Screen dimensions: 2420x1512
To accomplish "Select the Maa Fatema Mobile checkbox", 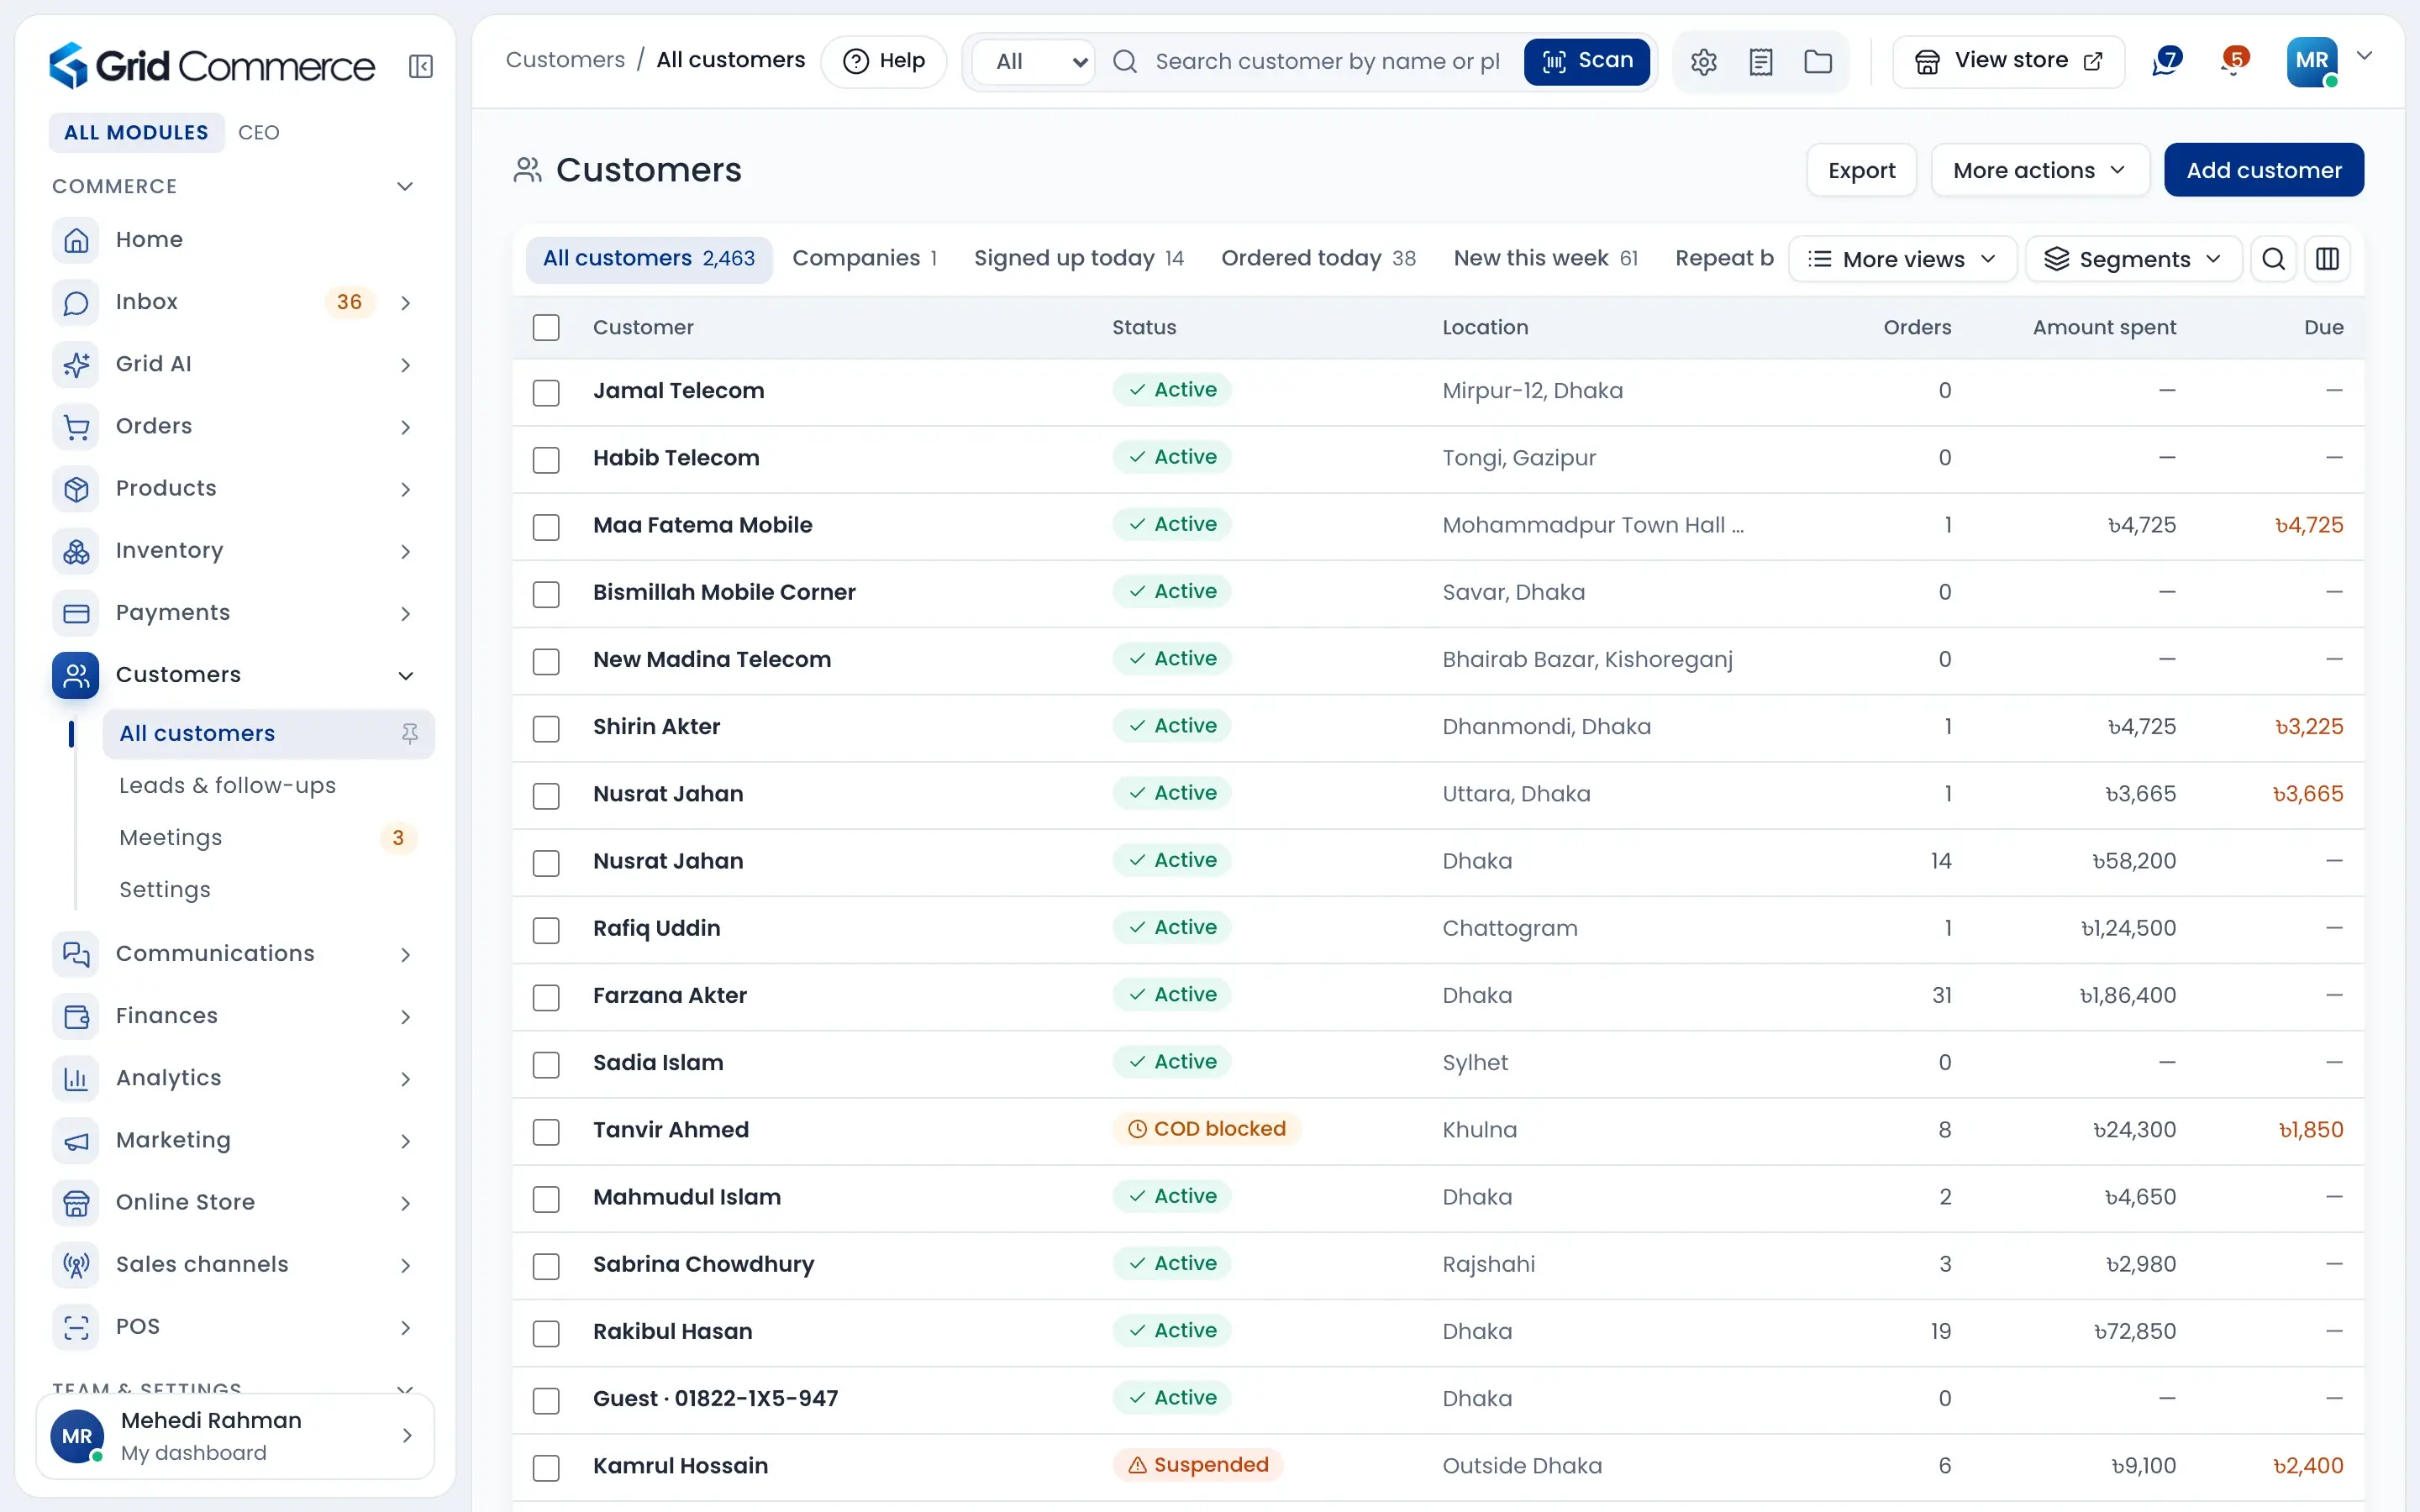I will pos(546,526).
